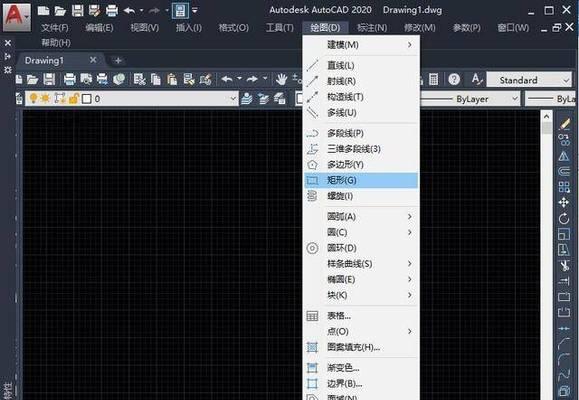Expand the 建模(M) submenu
Viewport: 579px width, 400px height.
361,45
